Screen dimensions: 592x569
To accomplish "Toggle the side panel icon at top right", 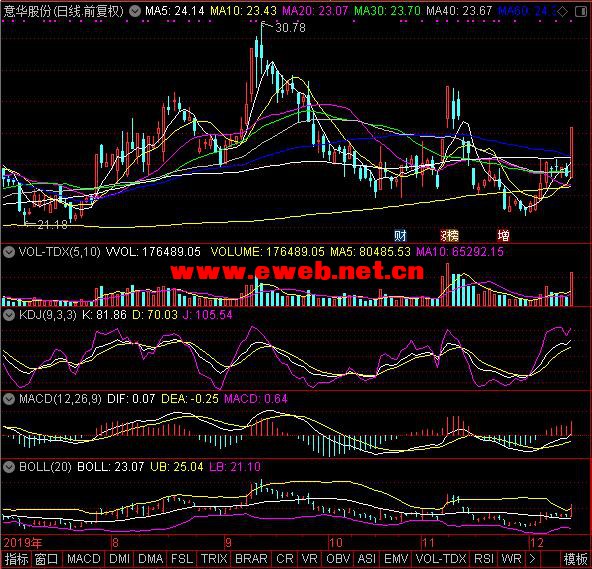I will 581,12.
